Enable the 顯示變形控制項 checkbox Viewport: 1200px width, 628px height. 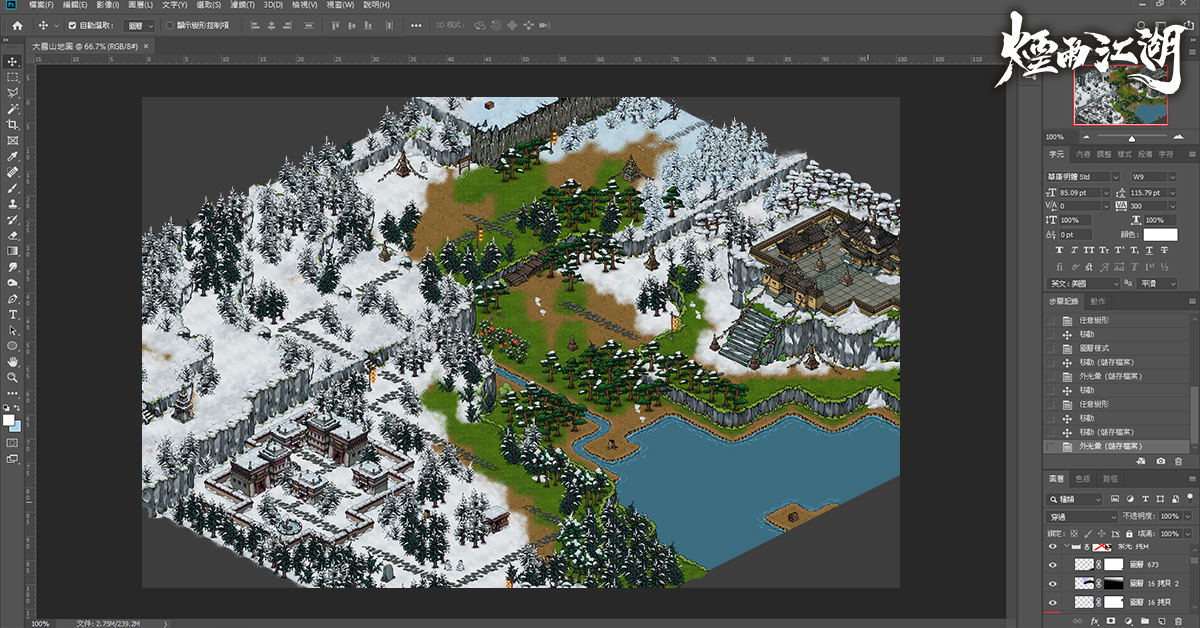tap(170, 25)
